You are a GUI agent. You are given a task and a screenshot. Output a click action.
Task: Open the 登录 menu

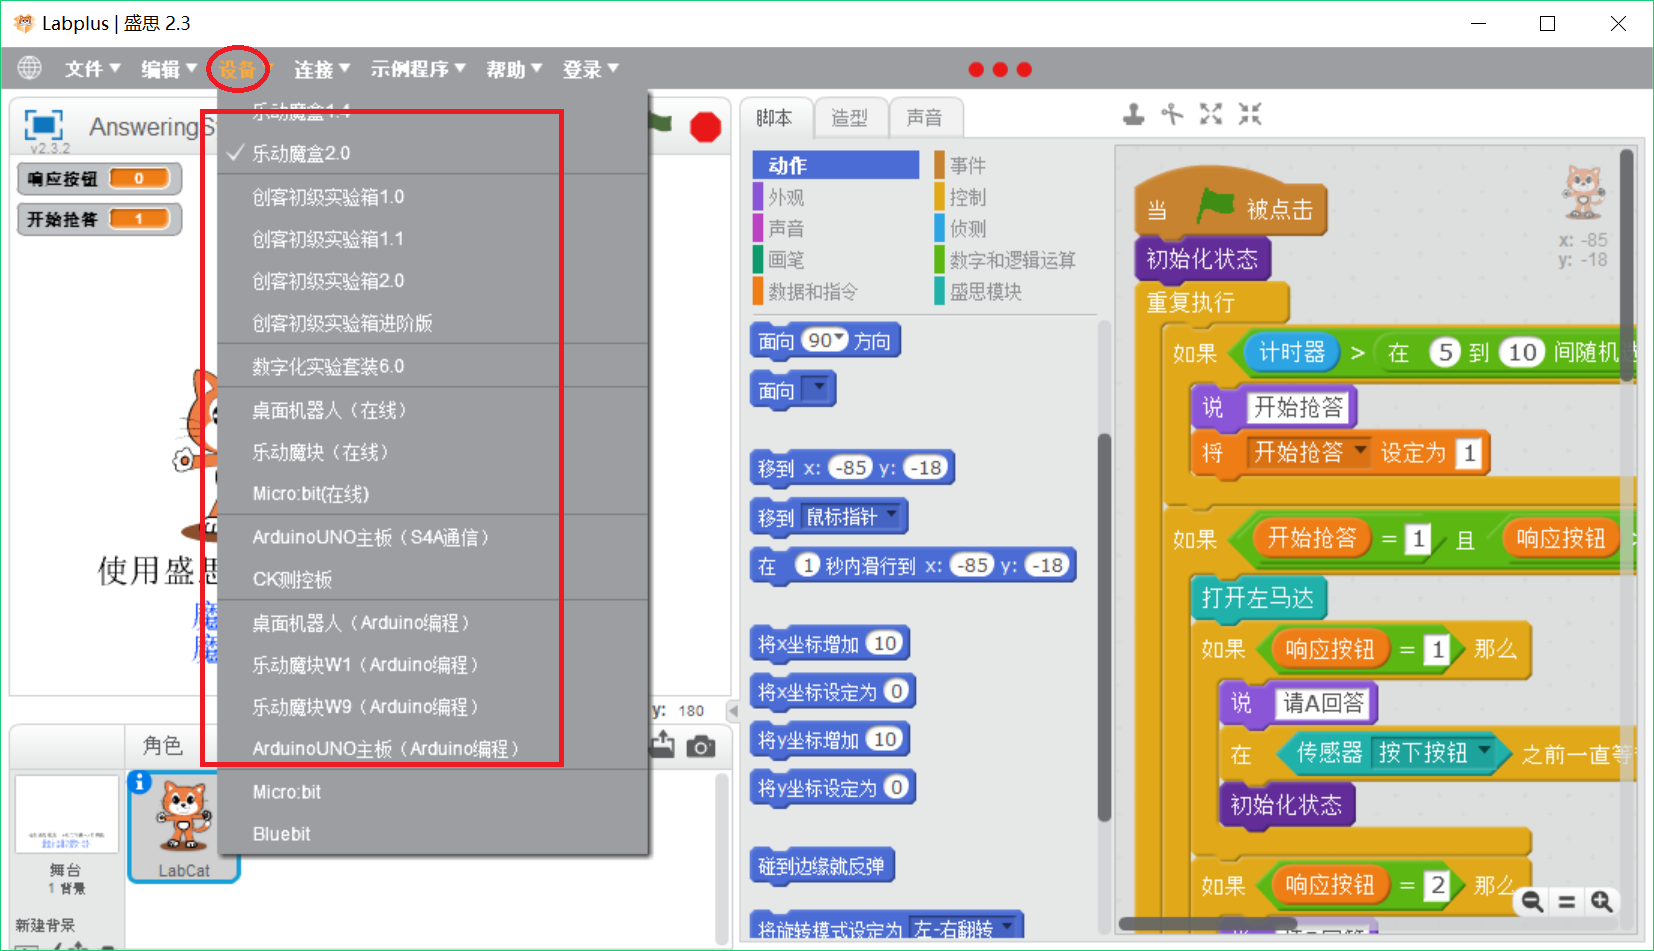[x=590, y=69]
